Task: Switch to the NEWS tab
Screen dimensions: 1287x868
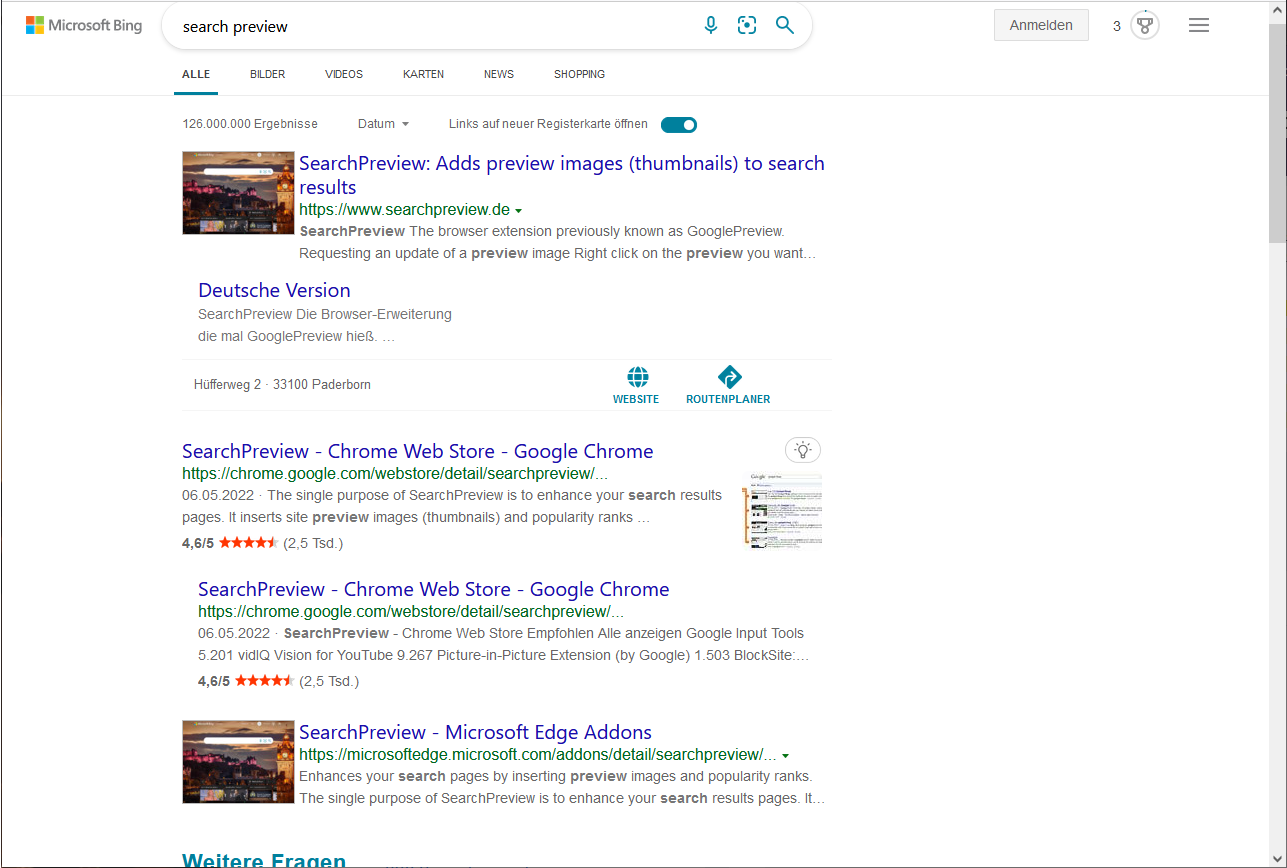Action: tap(499, 74)
